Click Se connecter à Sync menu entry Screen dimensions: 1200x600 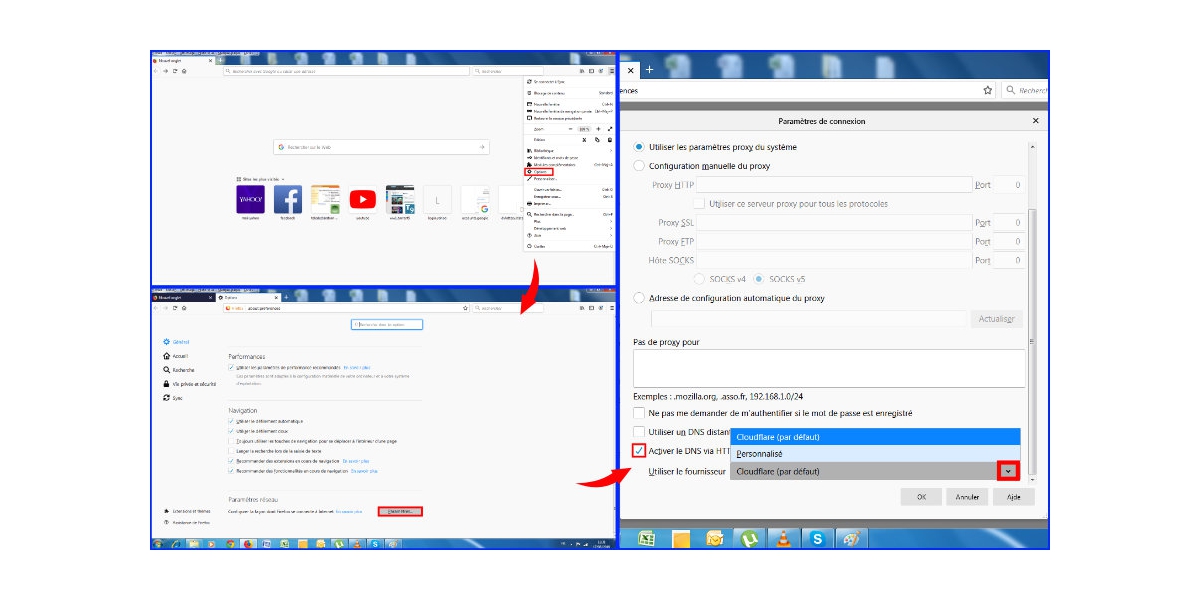(x=570, y=81)
